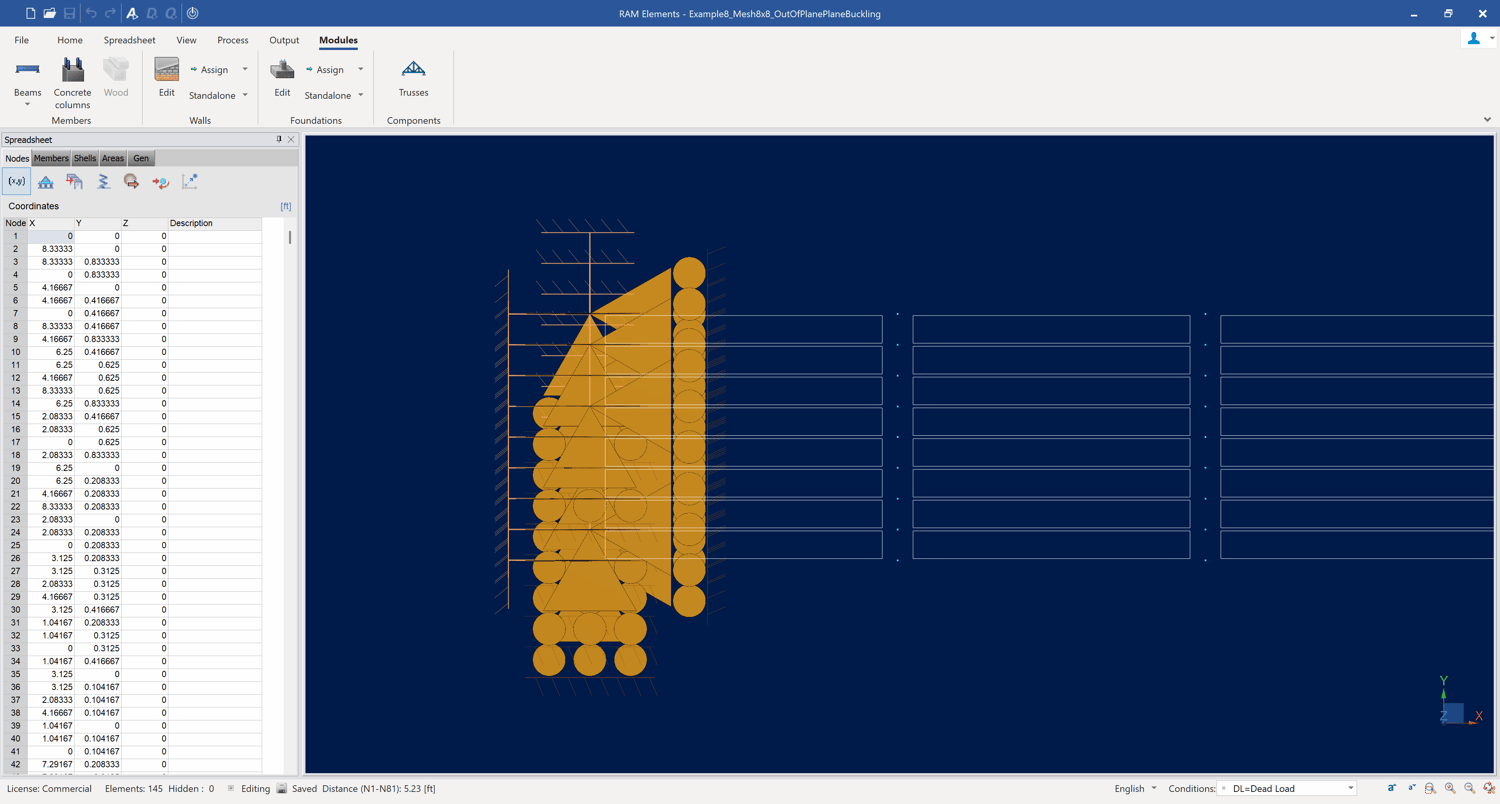
Task: Open the rotate-node icon sheet
Action: point(160,181)
